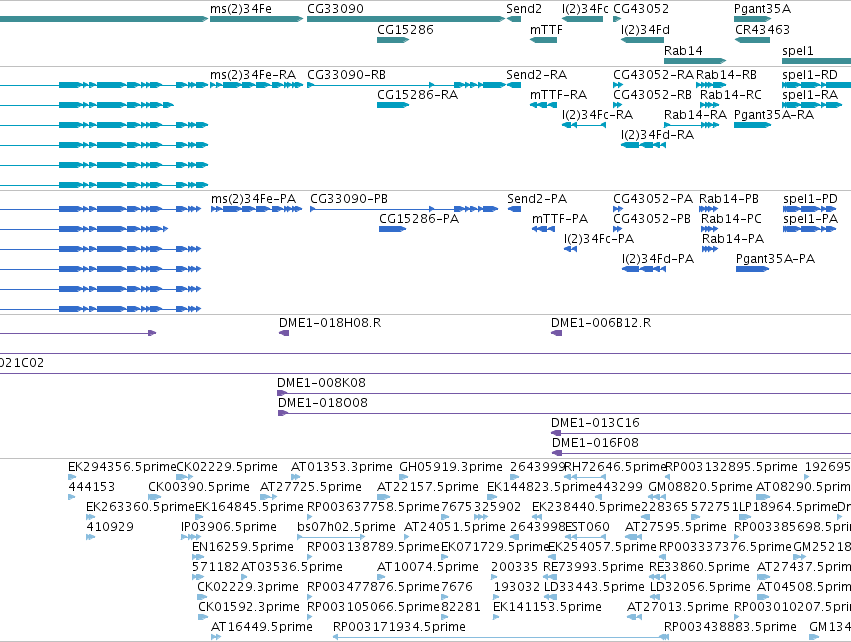Click EST label GH05919.3prime
Image resolution: width=851 pixels, height=642 pixels.
coord(451,467)
